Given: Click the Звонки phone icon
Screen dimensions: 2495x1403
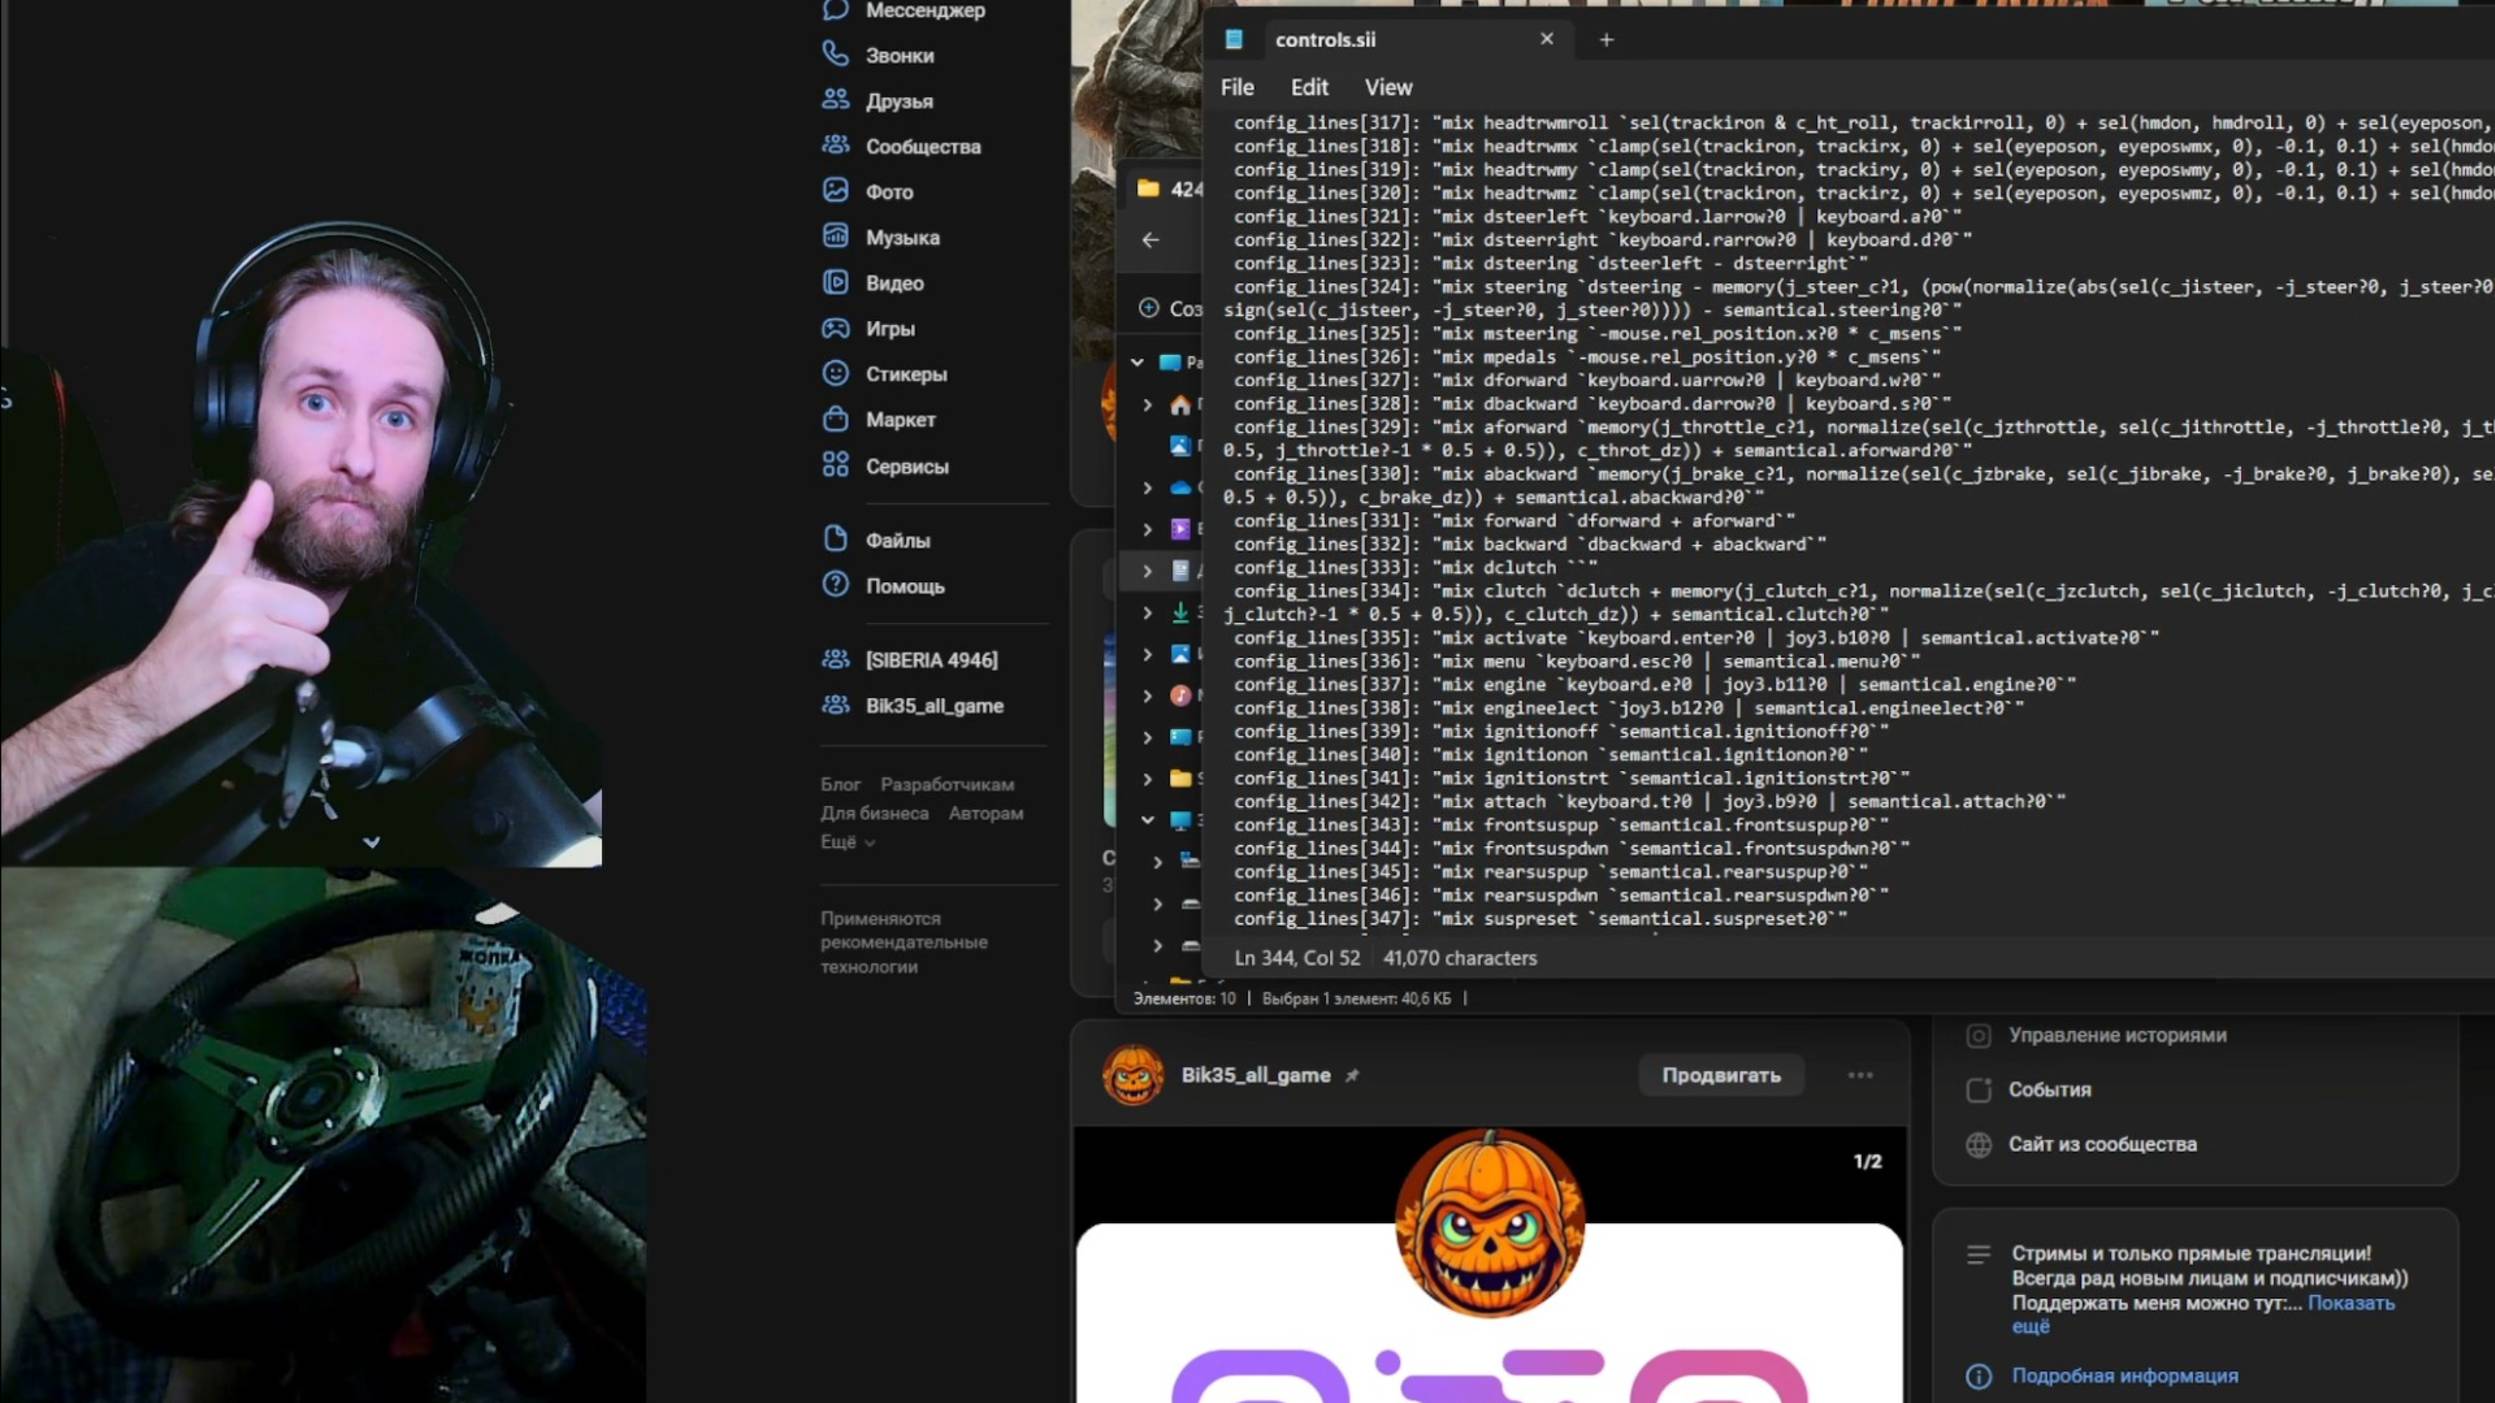Looking at the screenshot, I should (835, 54).
